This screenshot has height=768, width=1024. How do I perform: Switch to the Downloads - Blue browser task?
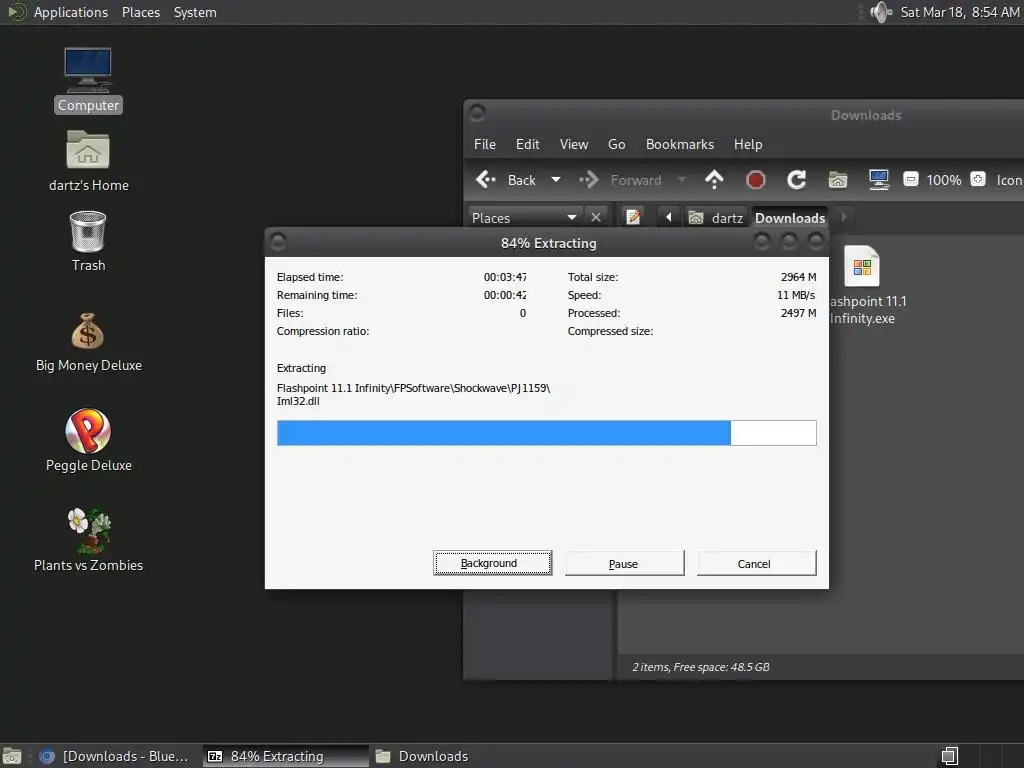(115, 756)
